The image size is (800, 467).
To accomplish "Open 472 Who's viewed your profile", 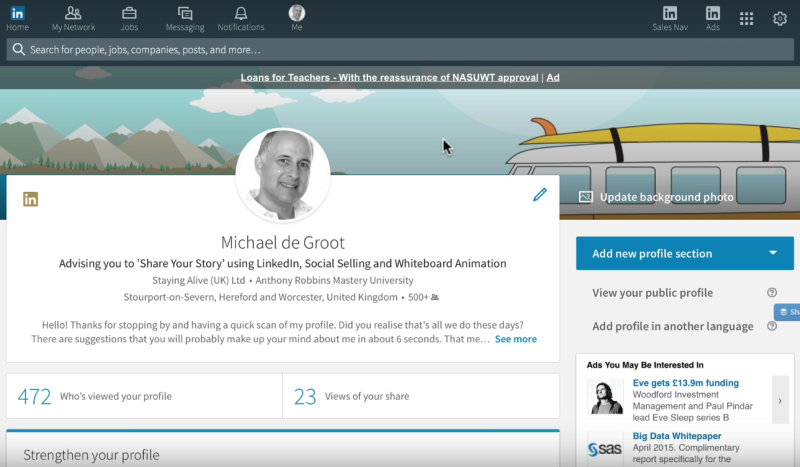I will click(x=144, y=396).
